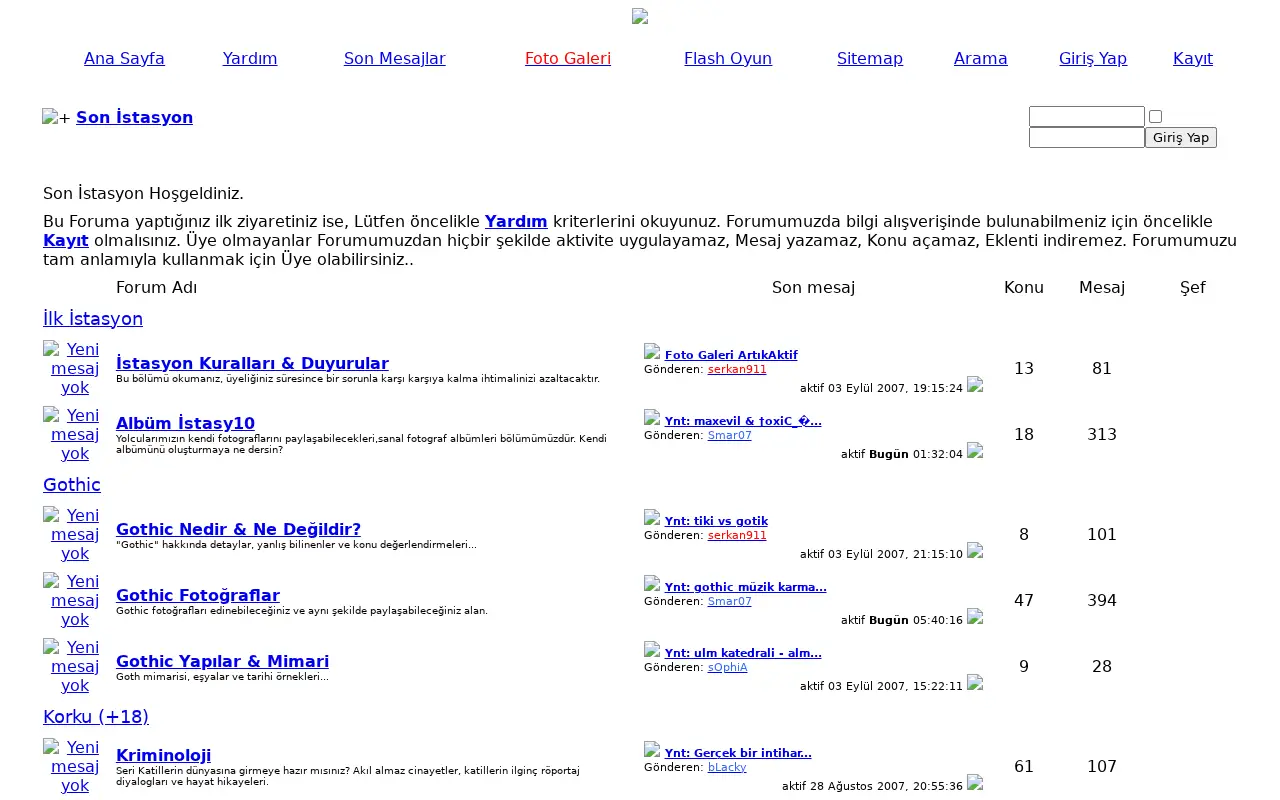
Task: Click the last-post icon after 15:22:11 timestamp
Action: [975, 683]
